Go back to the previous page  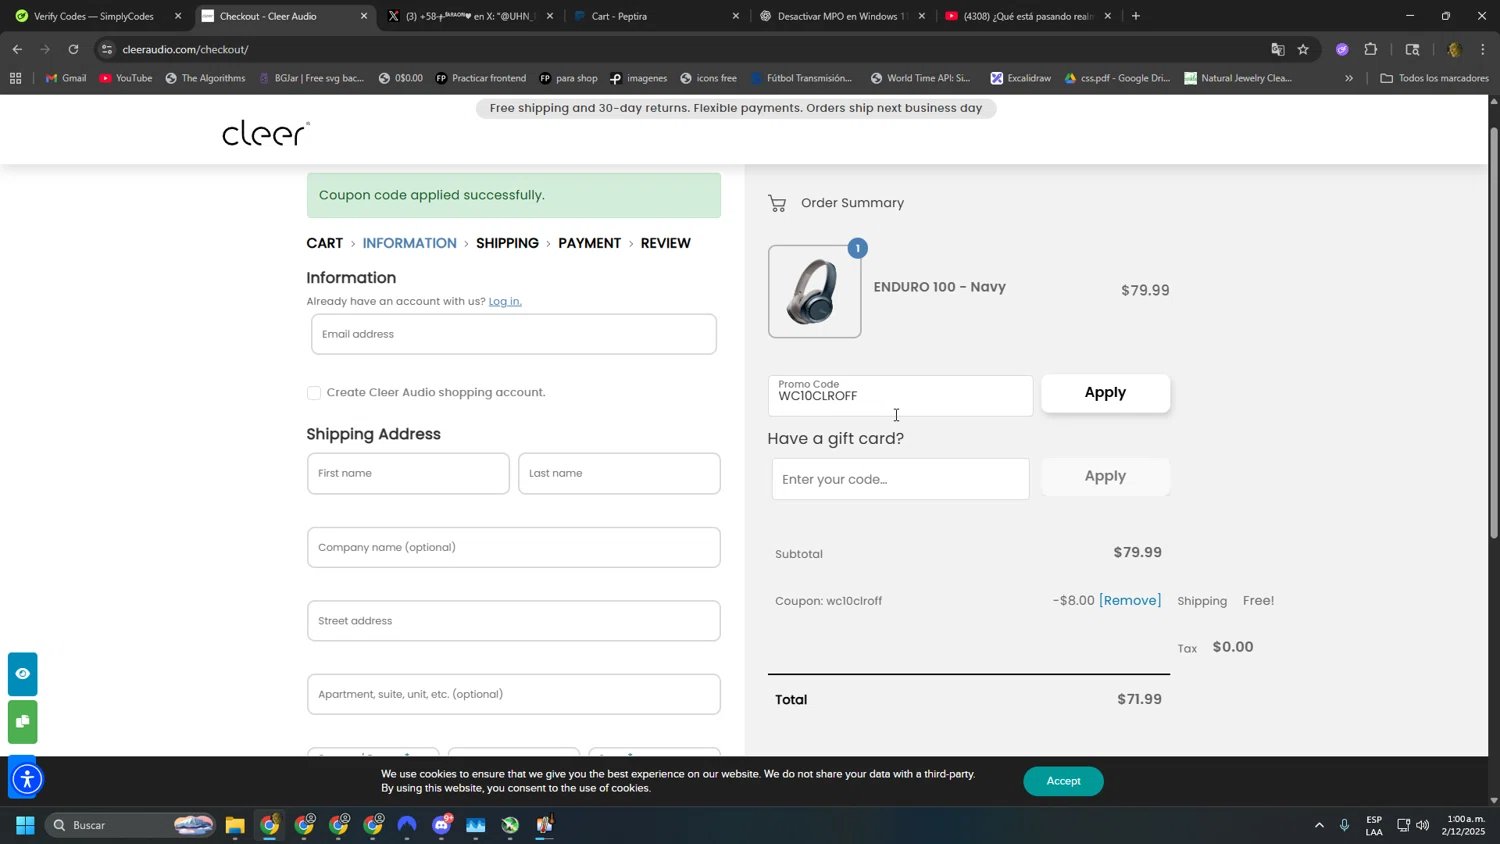click(17, 49)
